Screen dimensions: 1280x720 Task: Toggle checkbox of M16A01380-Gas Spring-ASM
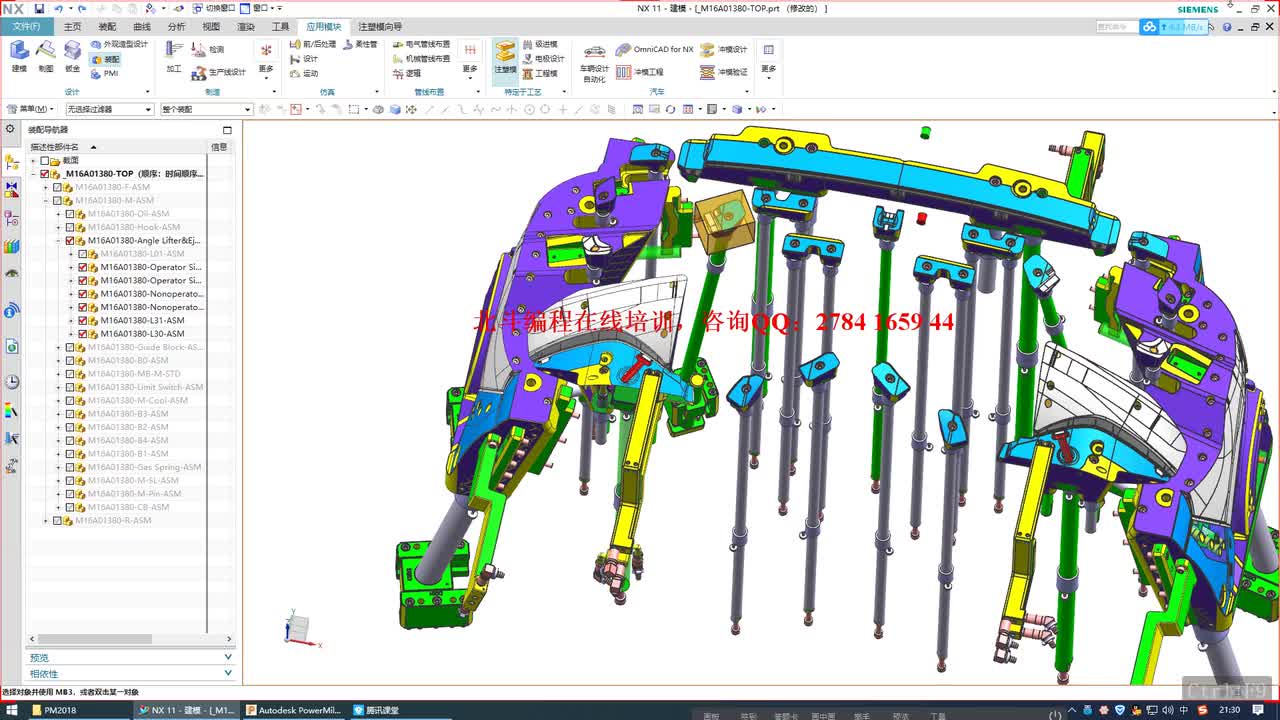click(x=70, y=467)
